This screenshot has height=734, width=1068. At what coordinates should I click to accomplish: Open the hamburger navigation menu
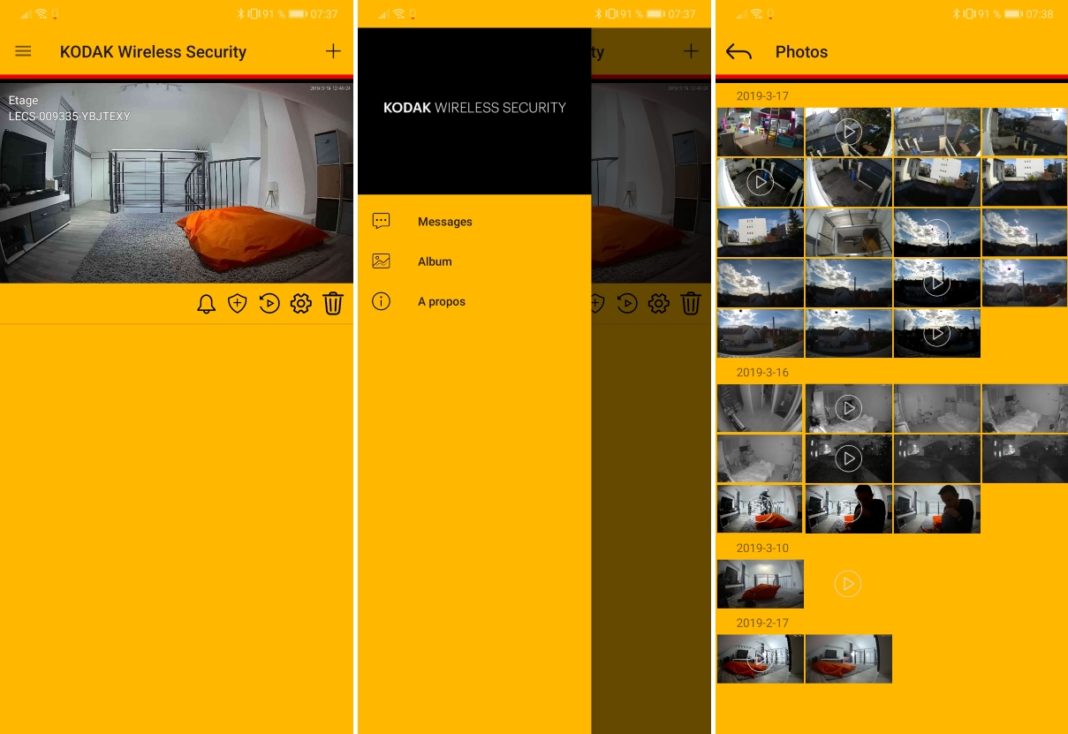[23, 51]
